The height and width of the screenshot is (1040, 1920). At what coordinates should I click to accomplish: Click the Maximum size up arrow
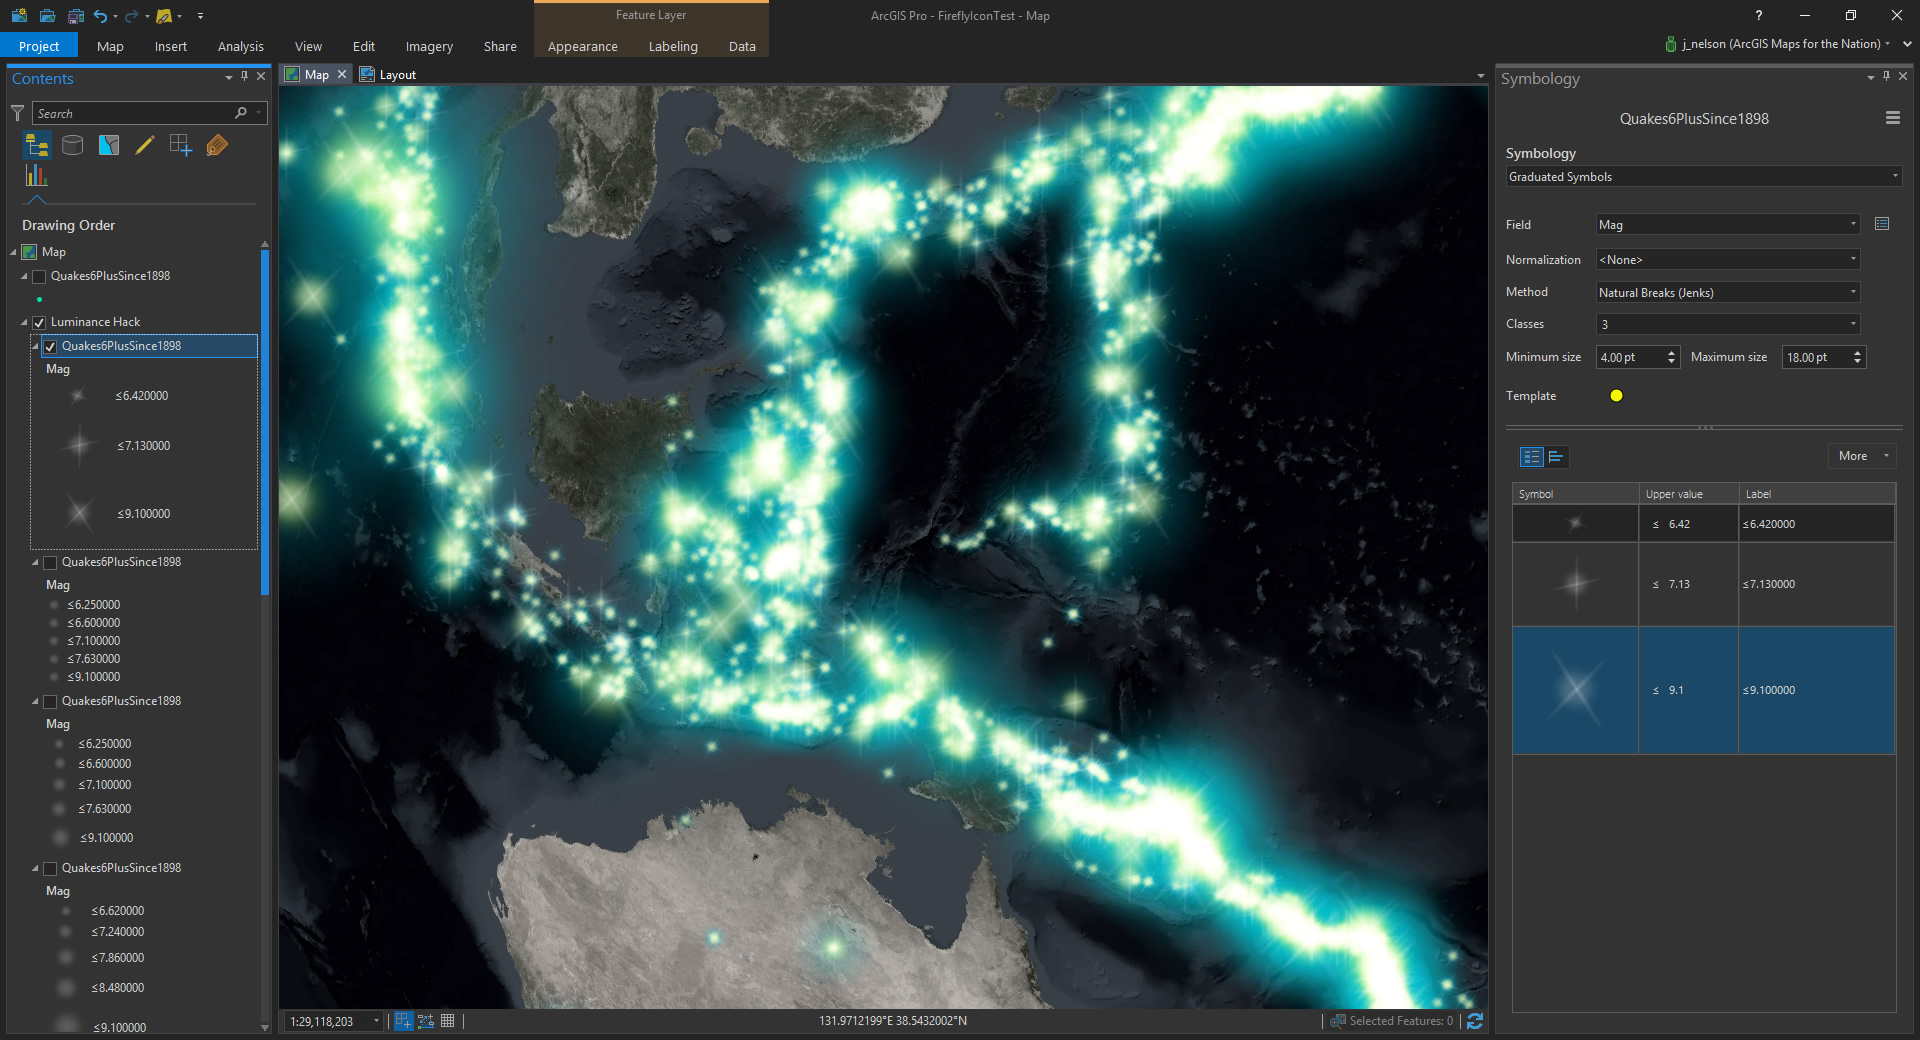point(1858,353)
